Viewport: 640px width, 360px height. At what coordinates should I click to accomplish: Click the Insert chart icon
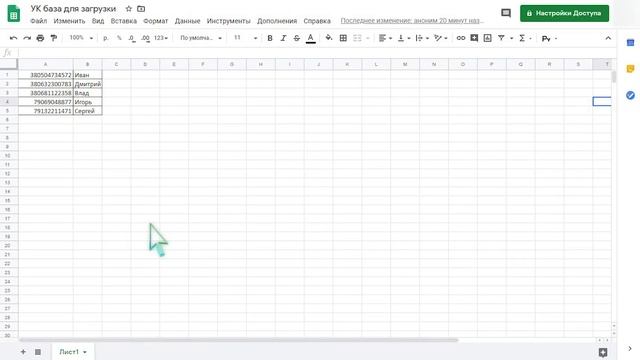point(487,38)
